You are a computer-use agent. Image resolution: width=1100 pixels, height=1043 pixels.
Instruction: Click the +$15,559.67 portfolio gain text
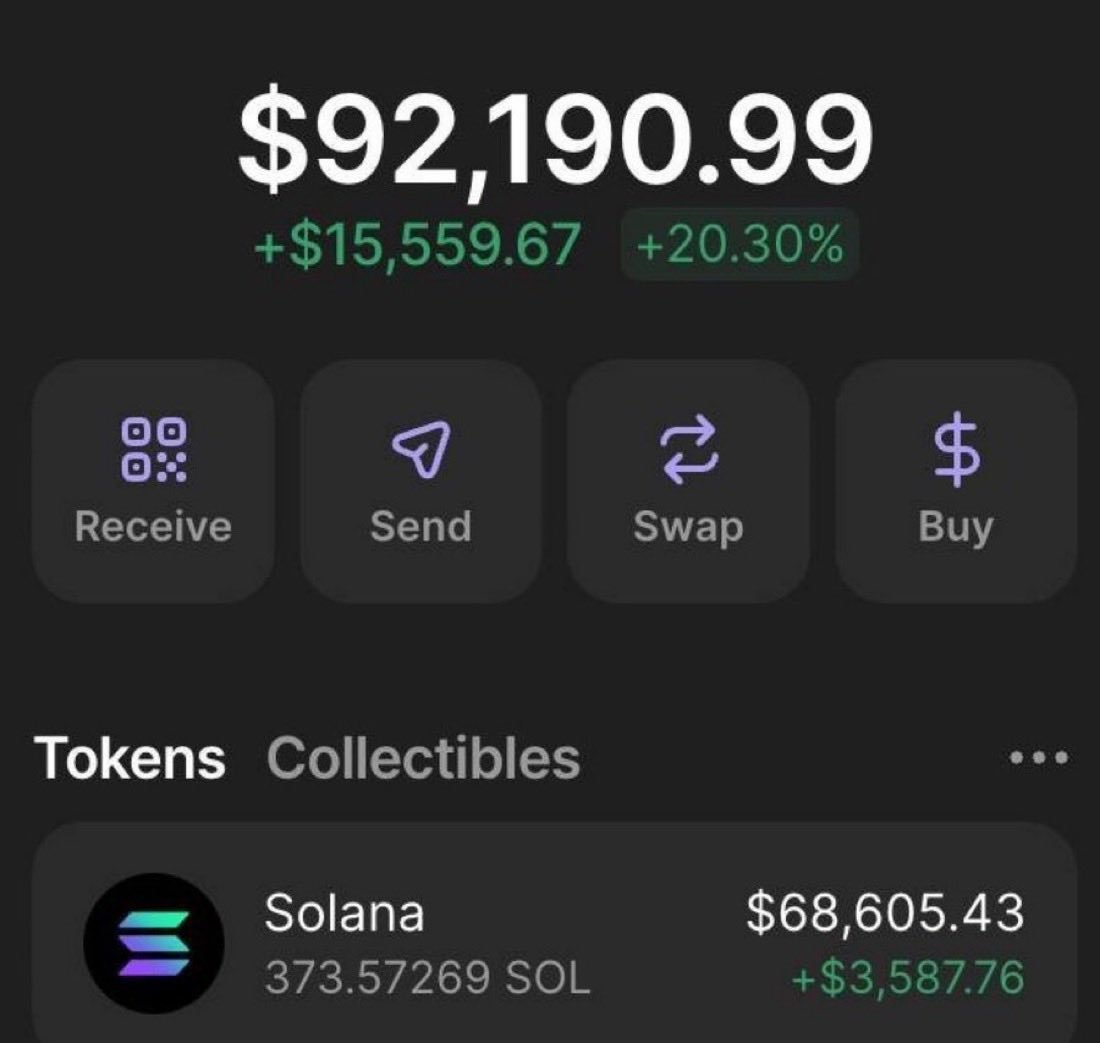pos(417,245)
